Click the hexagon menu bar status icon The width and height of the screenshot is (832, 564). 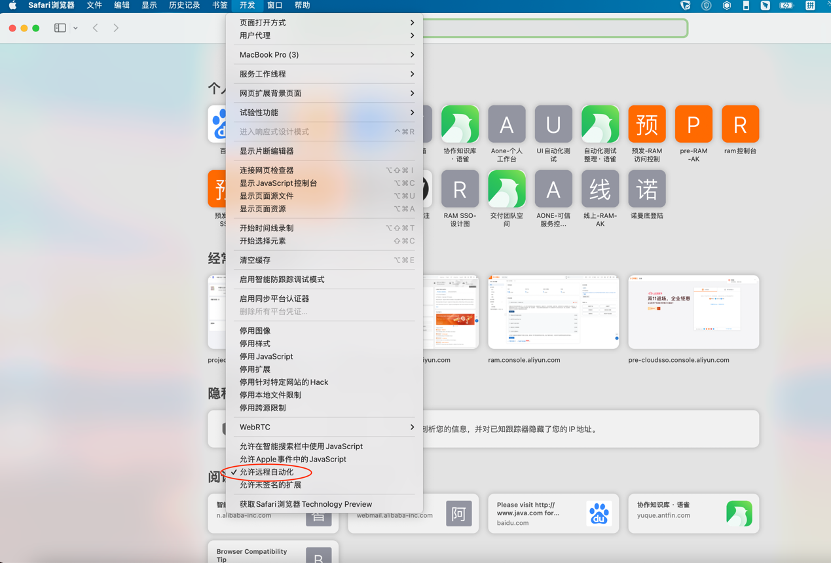click(727, 5)
